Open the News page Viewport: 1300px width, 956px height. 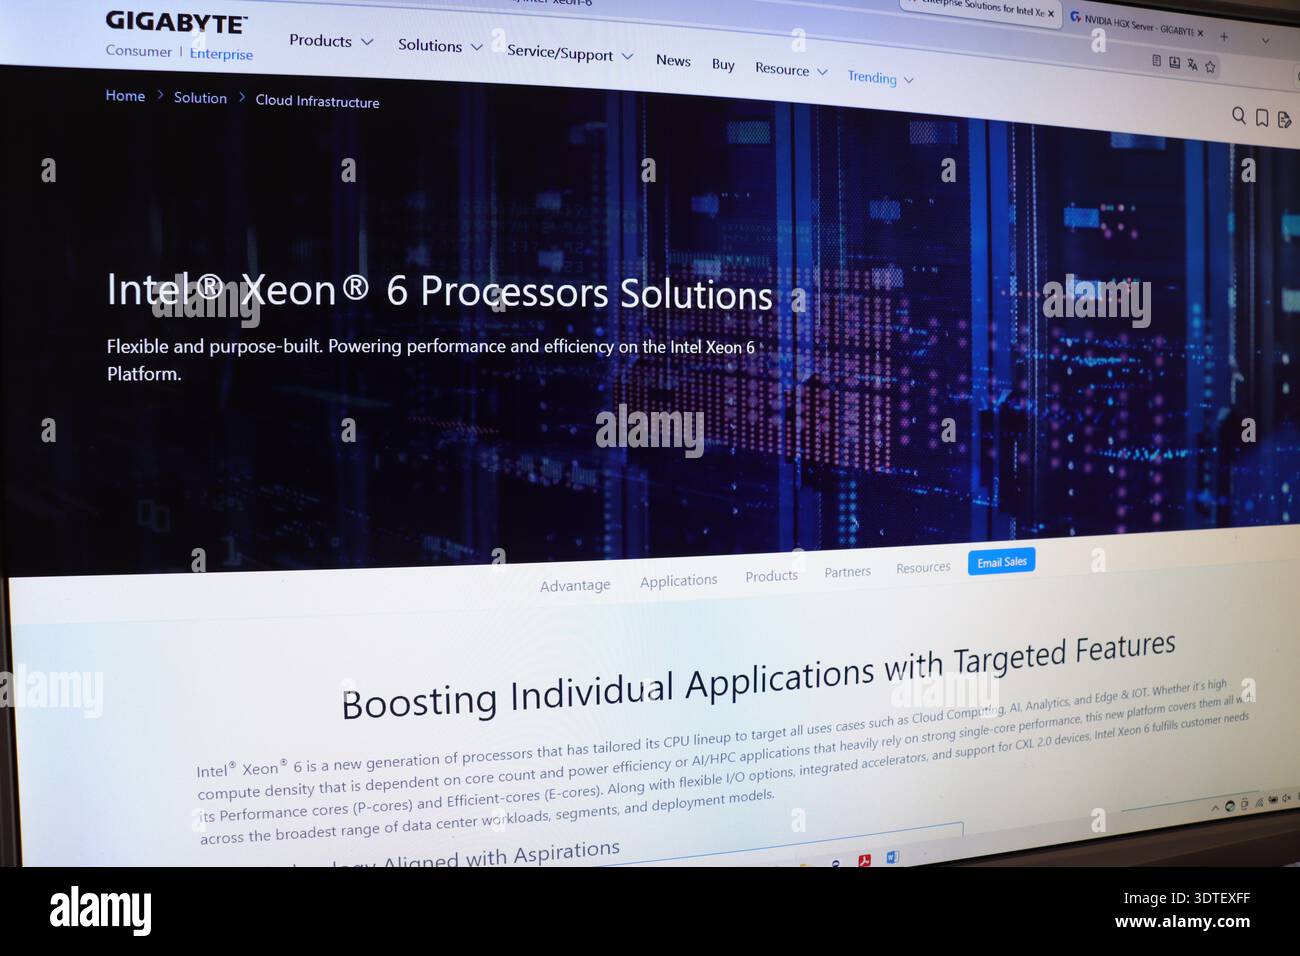673,61
